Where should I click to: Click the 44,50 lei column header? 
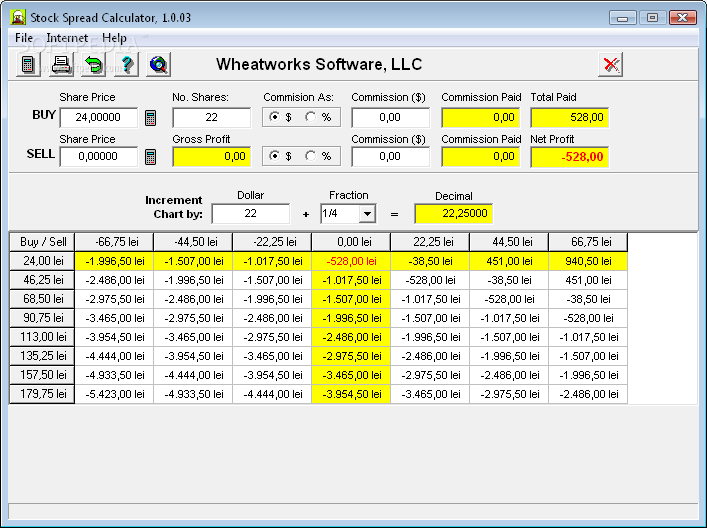pos(509,242)
